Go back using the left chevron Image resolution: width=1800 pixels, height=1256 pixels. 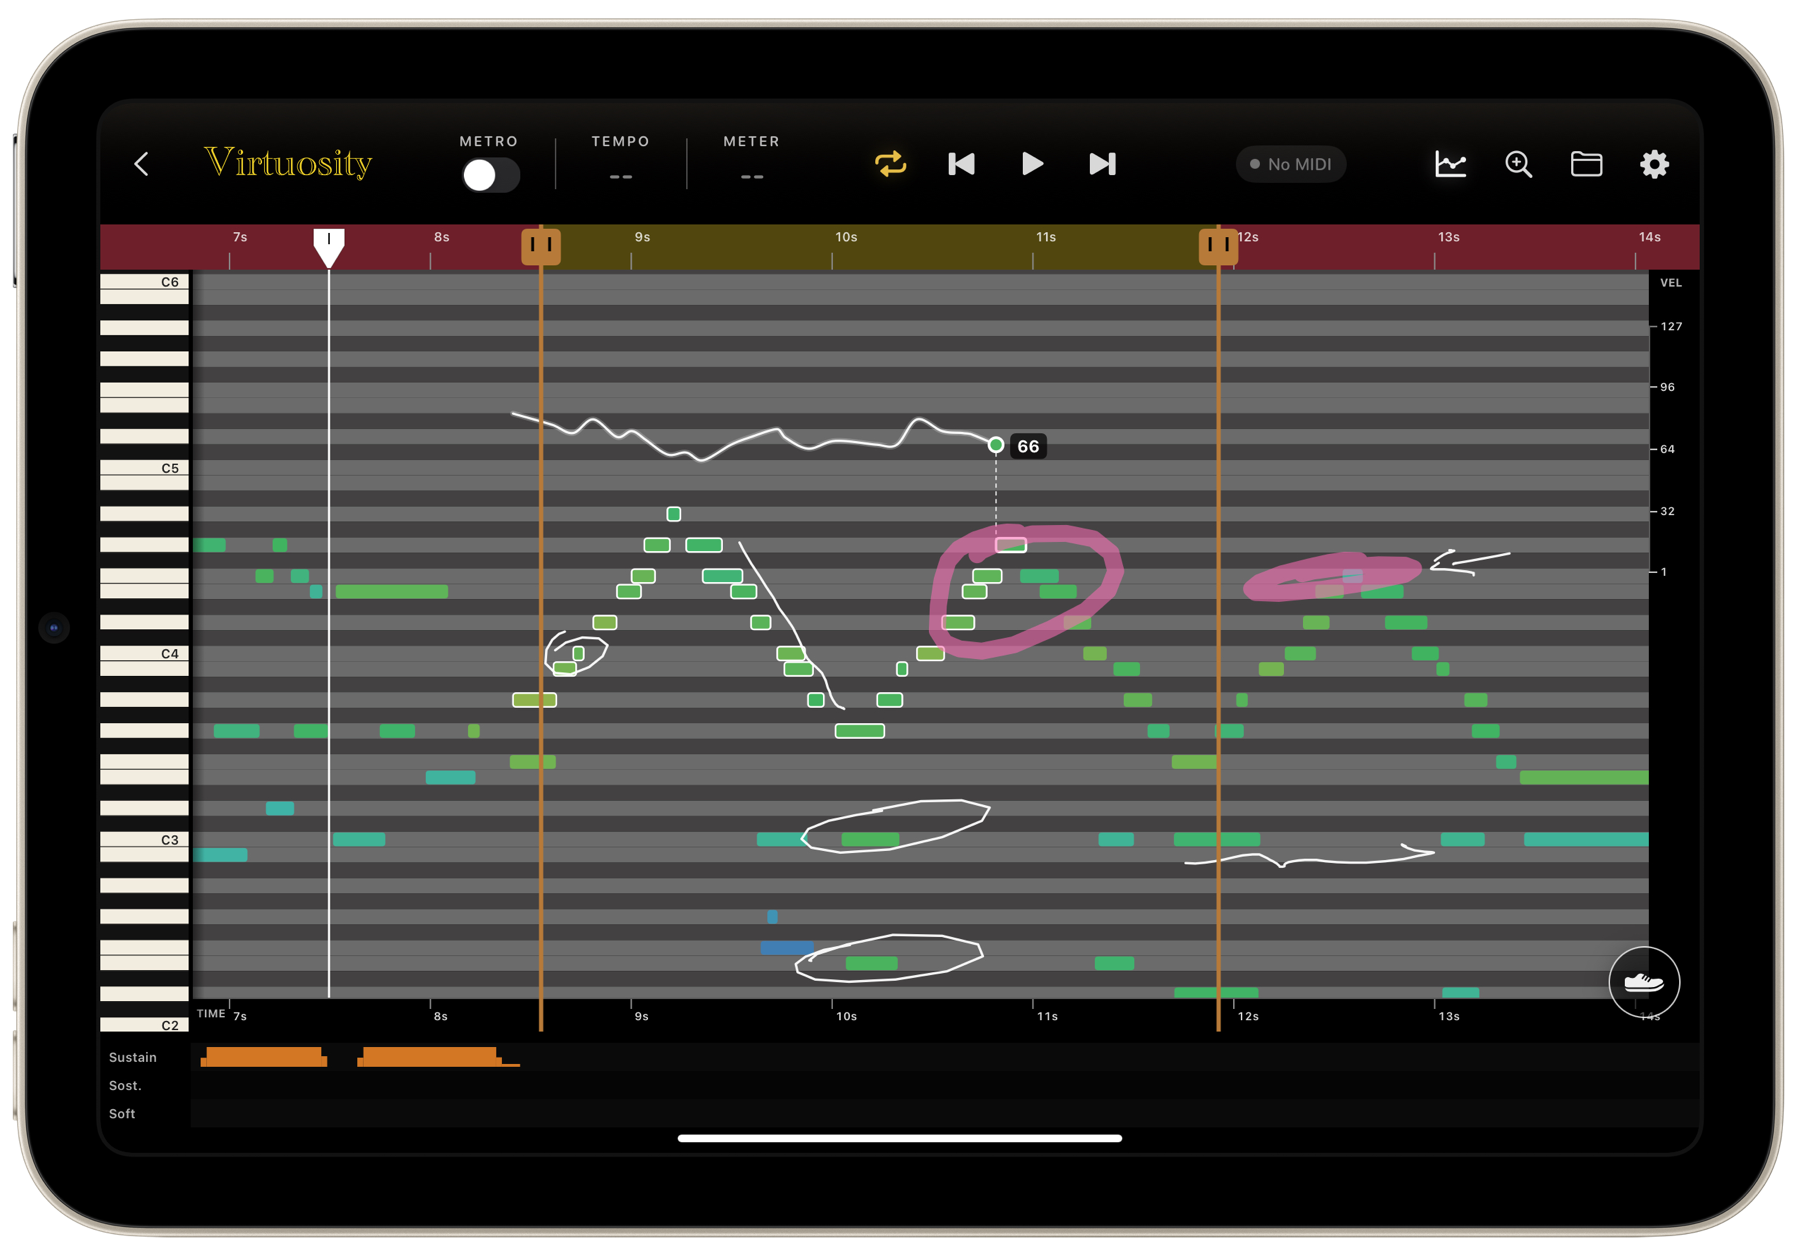pos(142,164)
